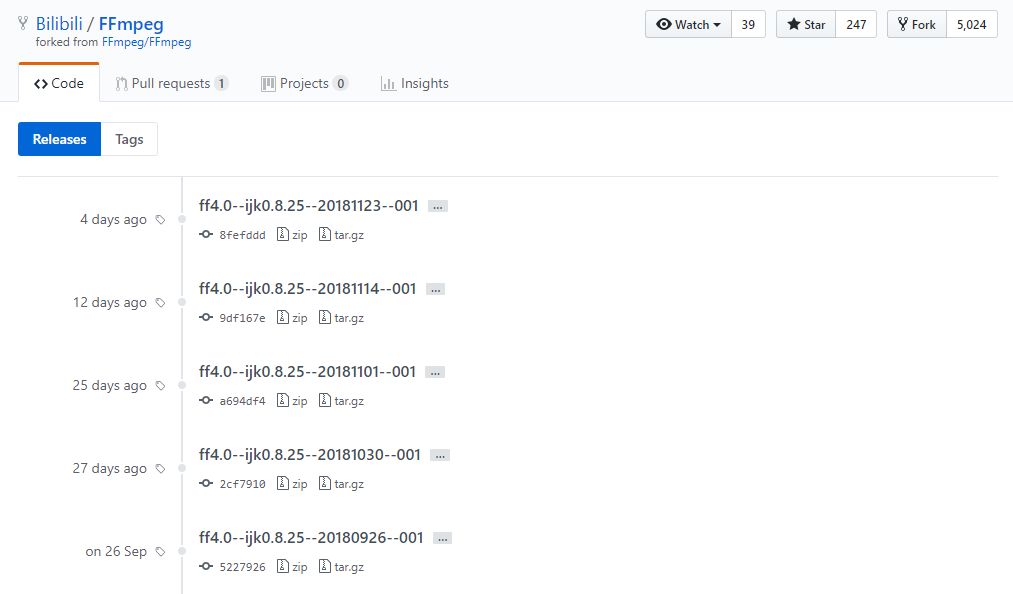Screen dimensions: 1013x594
Task: Open the Bilibili owner link
Action: pyautogui.click(x=59, y=24)
